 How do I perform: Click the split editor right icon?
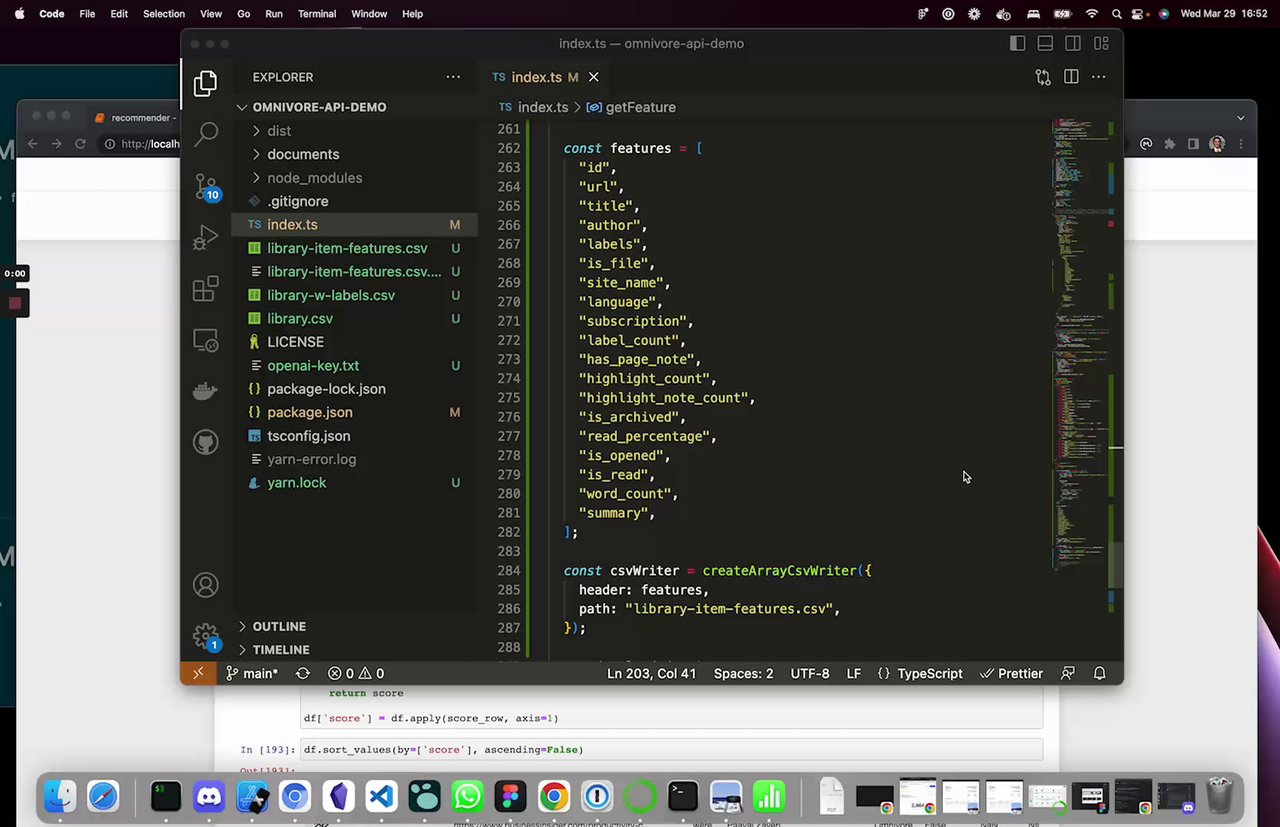pos(1071,77)
